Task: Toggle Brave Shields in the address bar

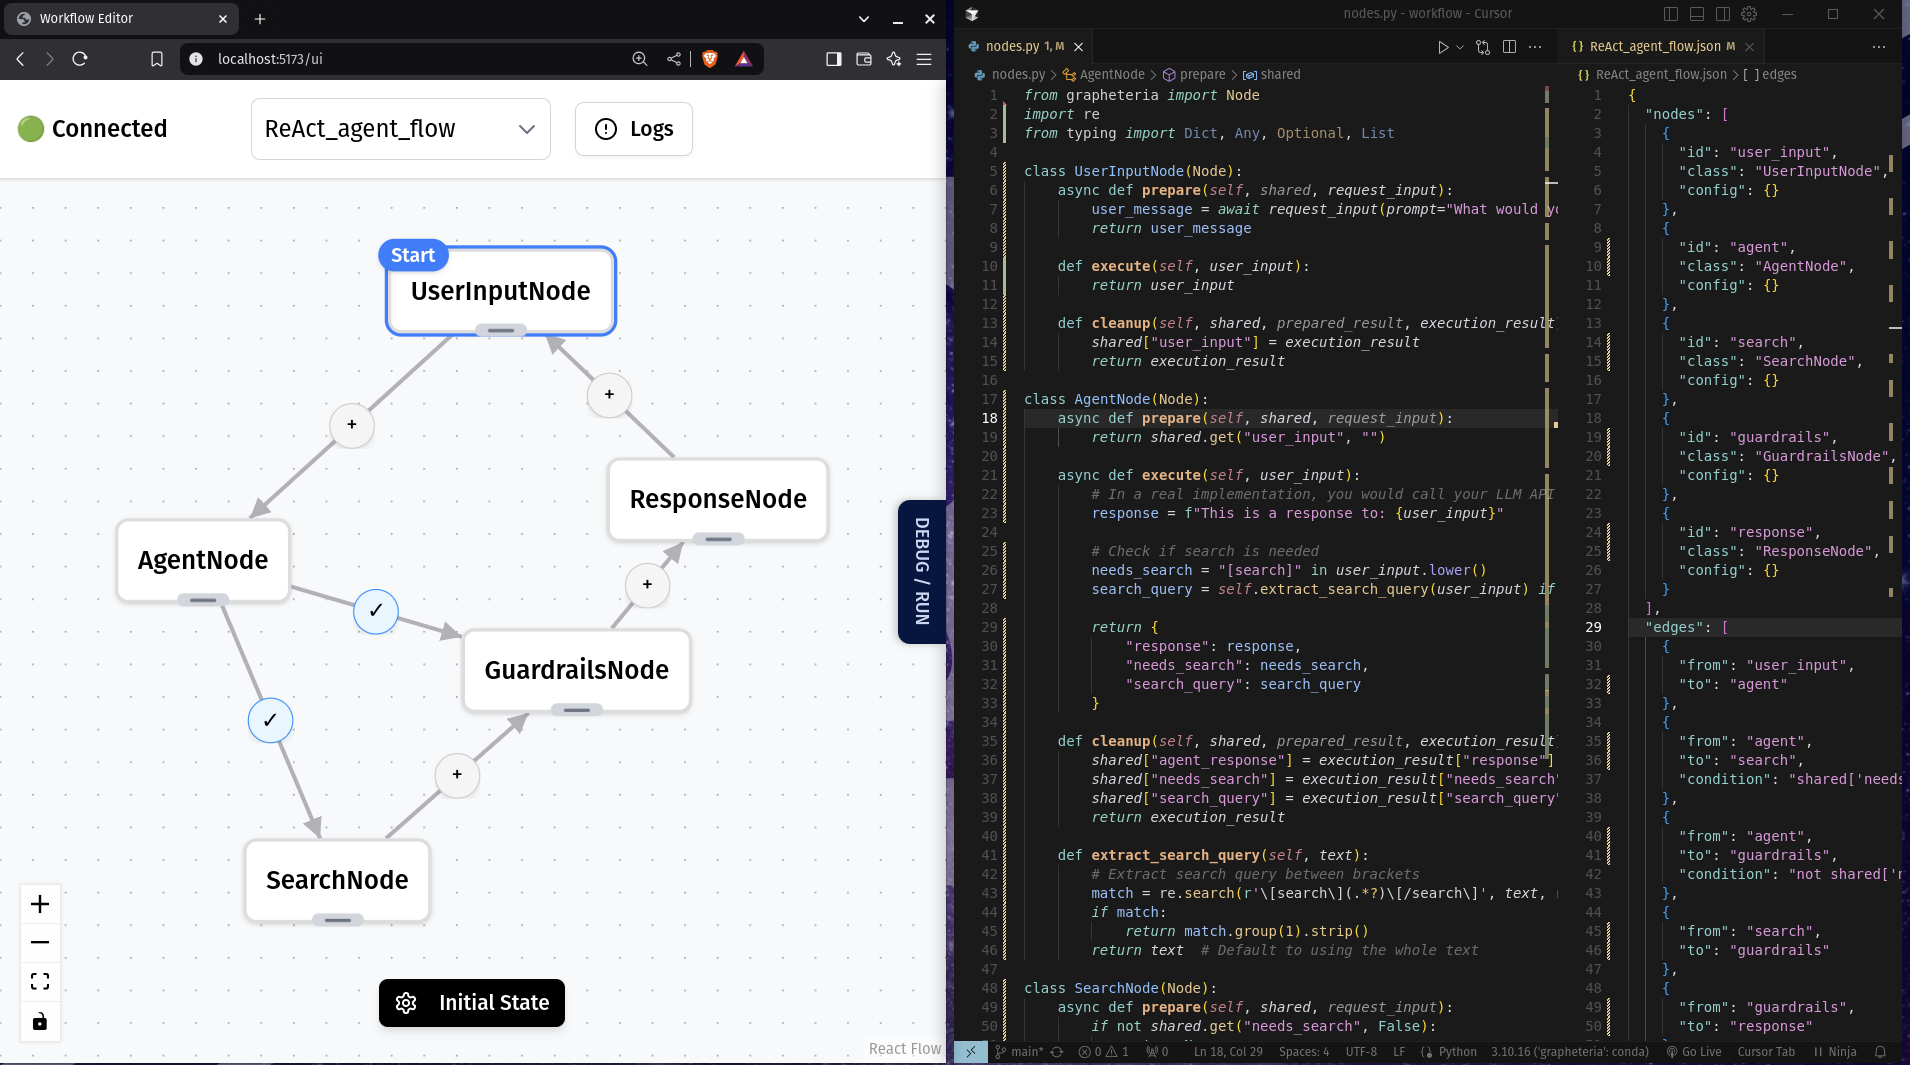Action: (711, 59)
